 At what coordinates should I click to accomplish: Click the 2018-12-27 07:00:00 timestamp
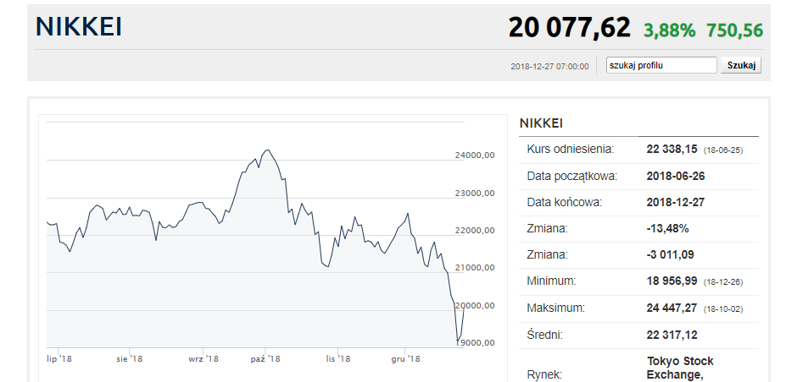coord(549,66)
